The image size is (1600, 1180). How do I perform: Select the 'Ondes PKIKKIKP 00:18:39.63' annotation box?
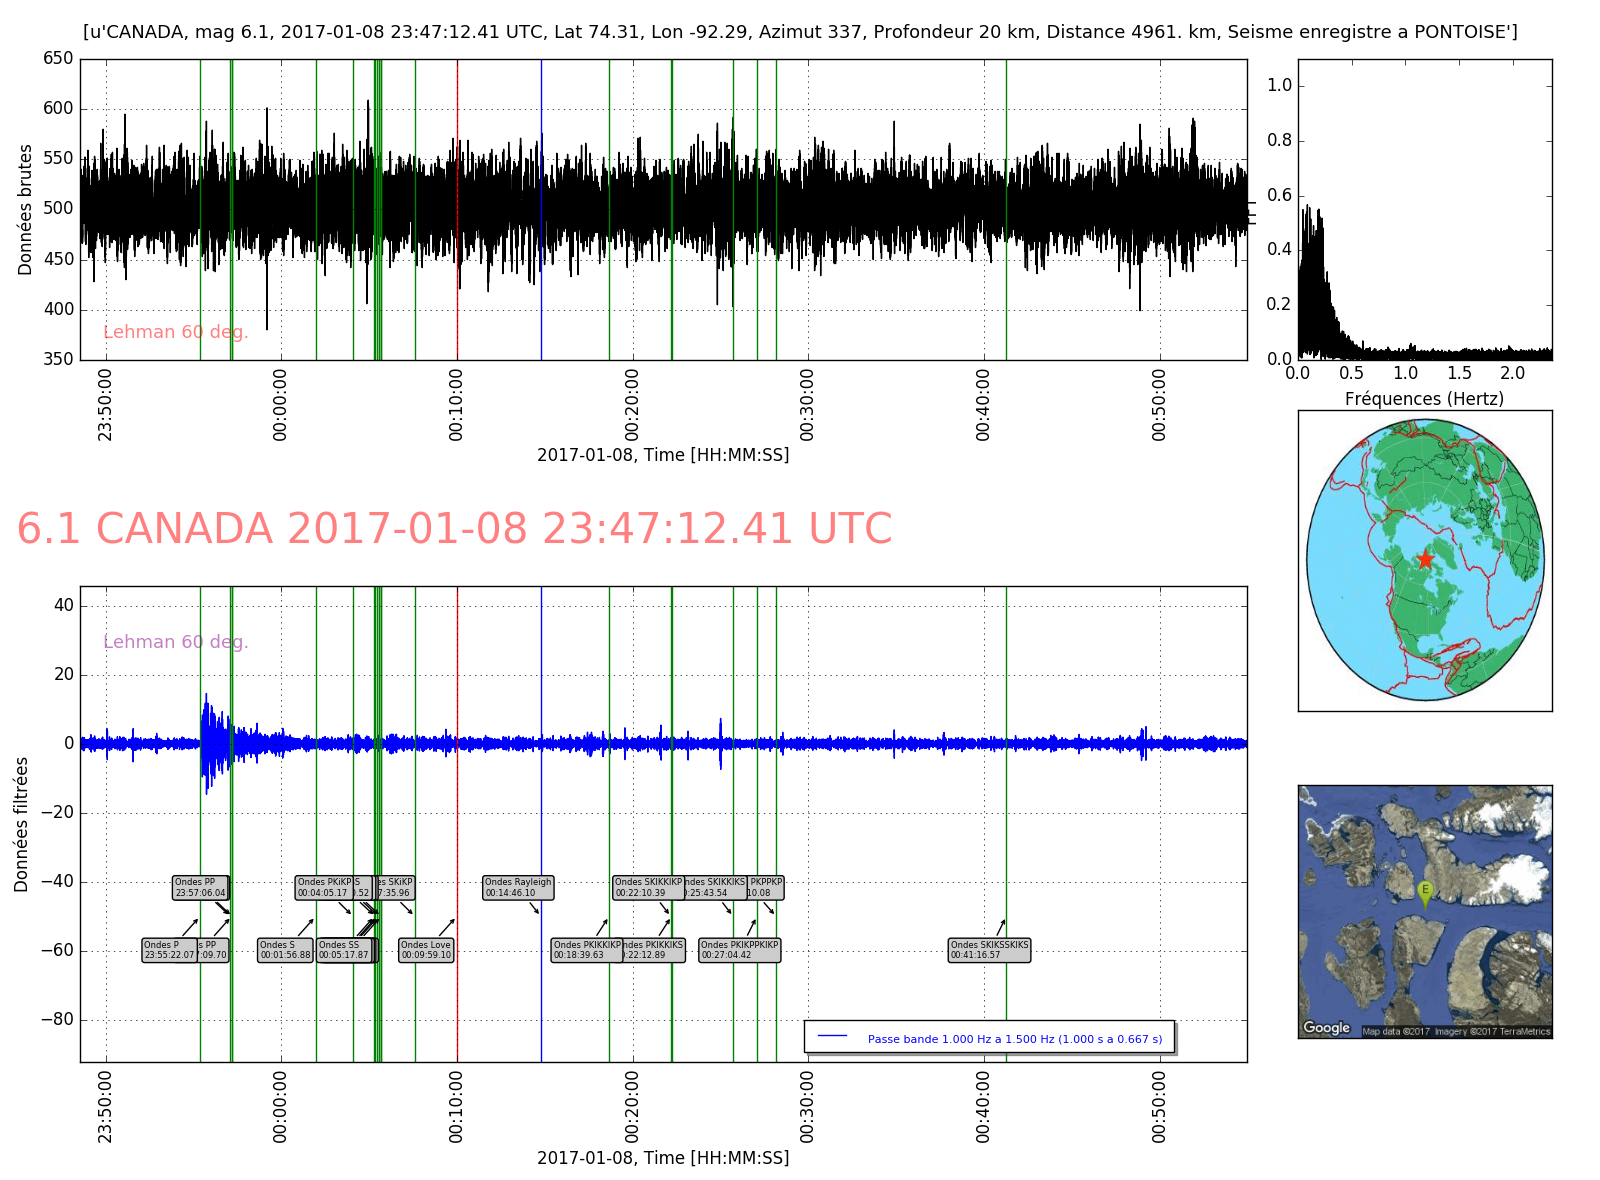(x=586, y=950)
